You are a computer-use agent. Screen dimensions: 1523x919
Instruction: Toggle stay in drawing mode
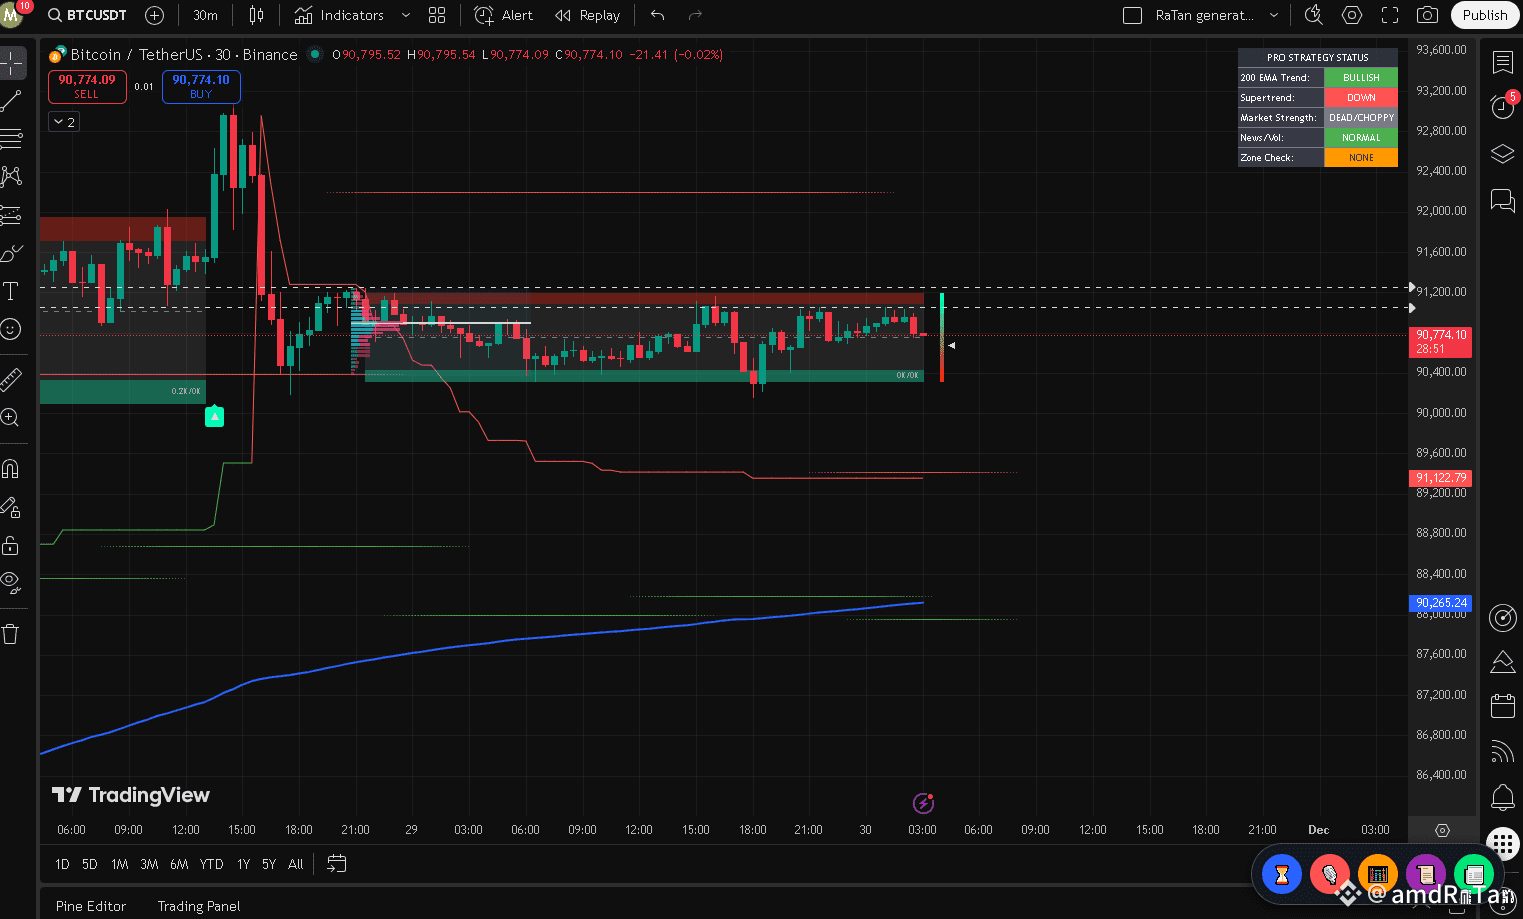[12, 507]
